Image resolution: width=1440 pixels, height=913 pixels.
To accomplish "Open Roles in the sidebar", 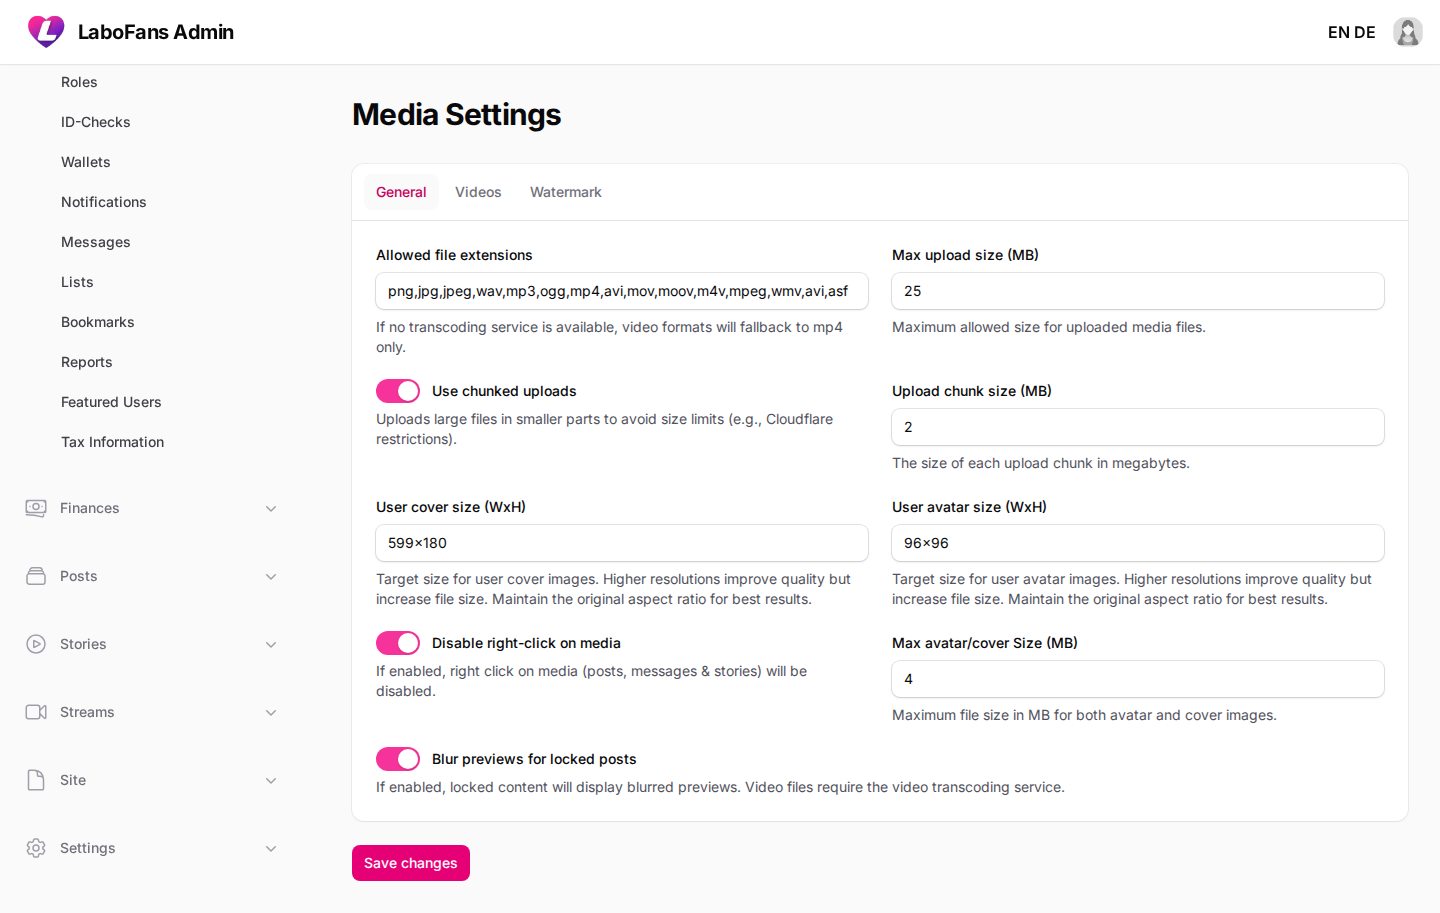I will point(79,82).
